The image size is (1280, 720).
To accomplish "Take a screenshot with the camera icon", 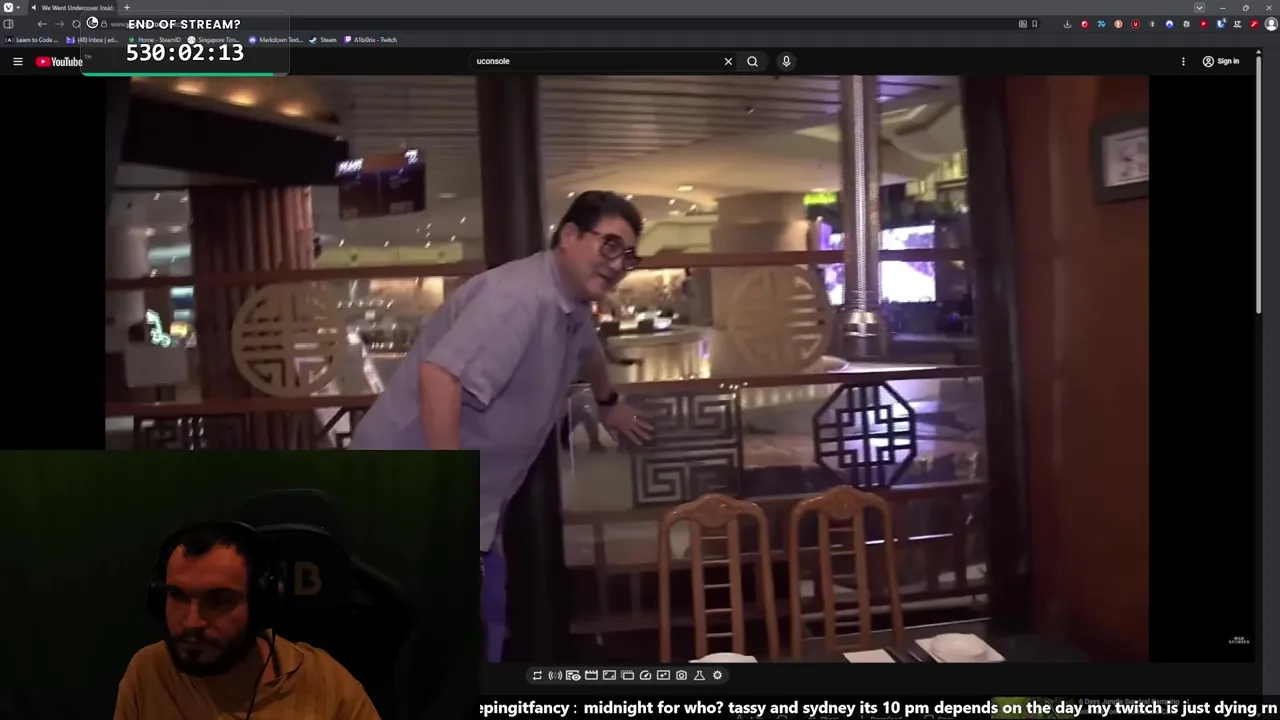I will point(681,675).
